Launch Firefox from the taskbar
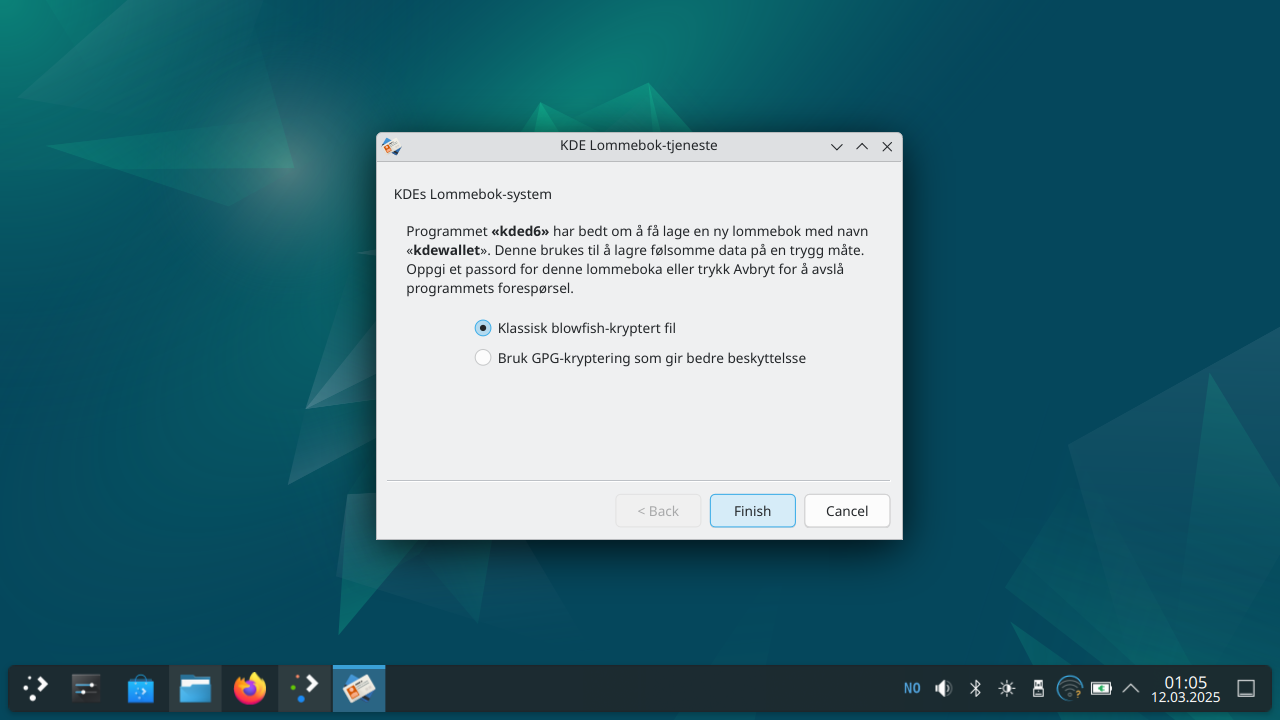This screenshot has width=1280, height=720. point(249,688)
